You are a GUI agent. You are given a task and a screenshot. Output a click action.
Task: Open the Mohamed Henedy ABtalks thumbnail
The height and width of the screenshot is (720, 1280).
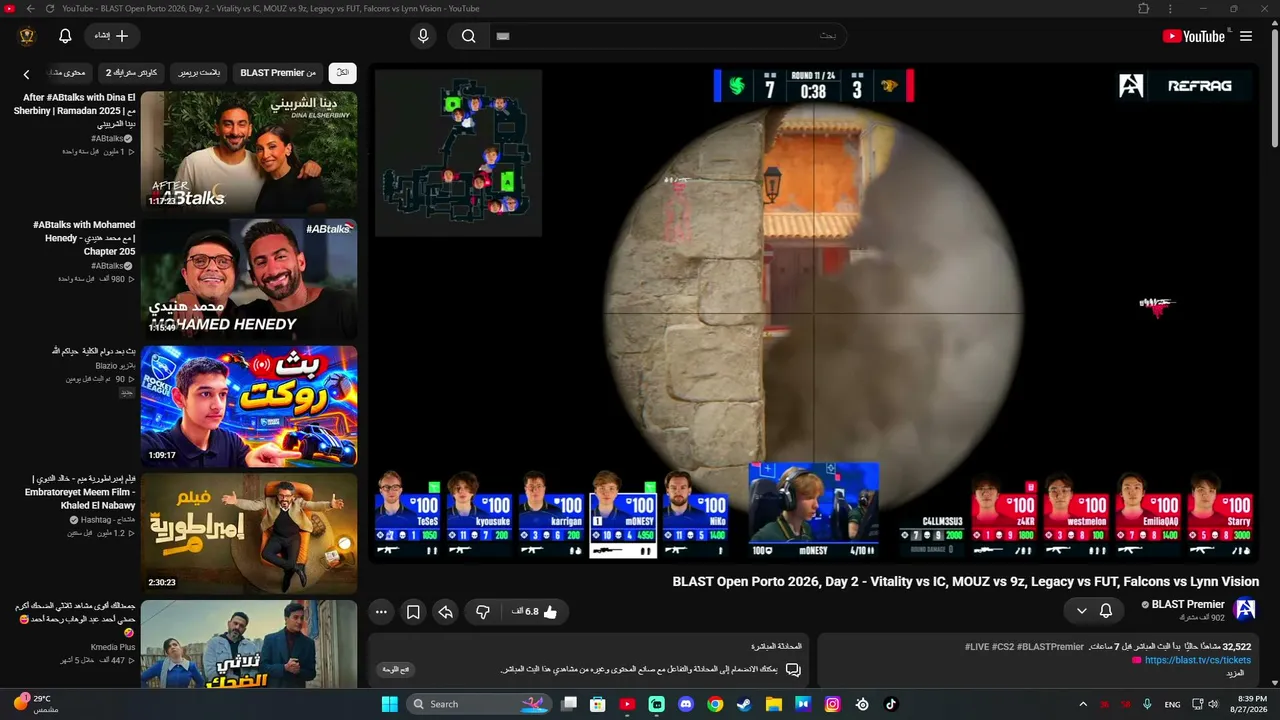click(249, 279)
